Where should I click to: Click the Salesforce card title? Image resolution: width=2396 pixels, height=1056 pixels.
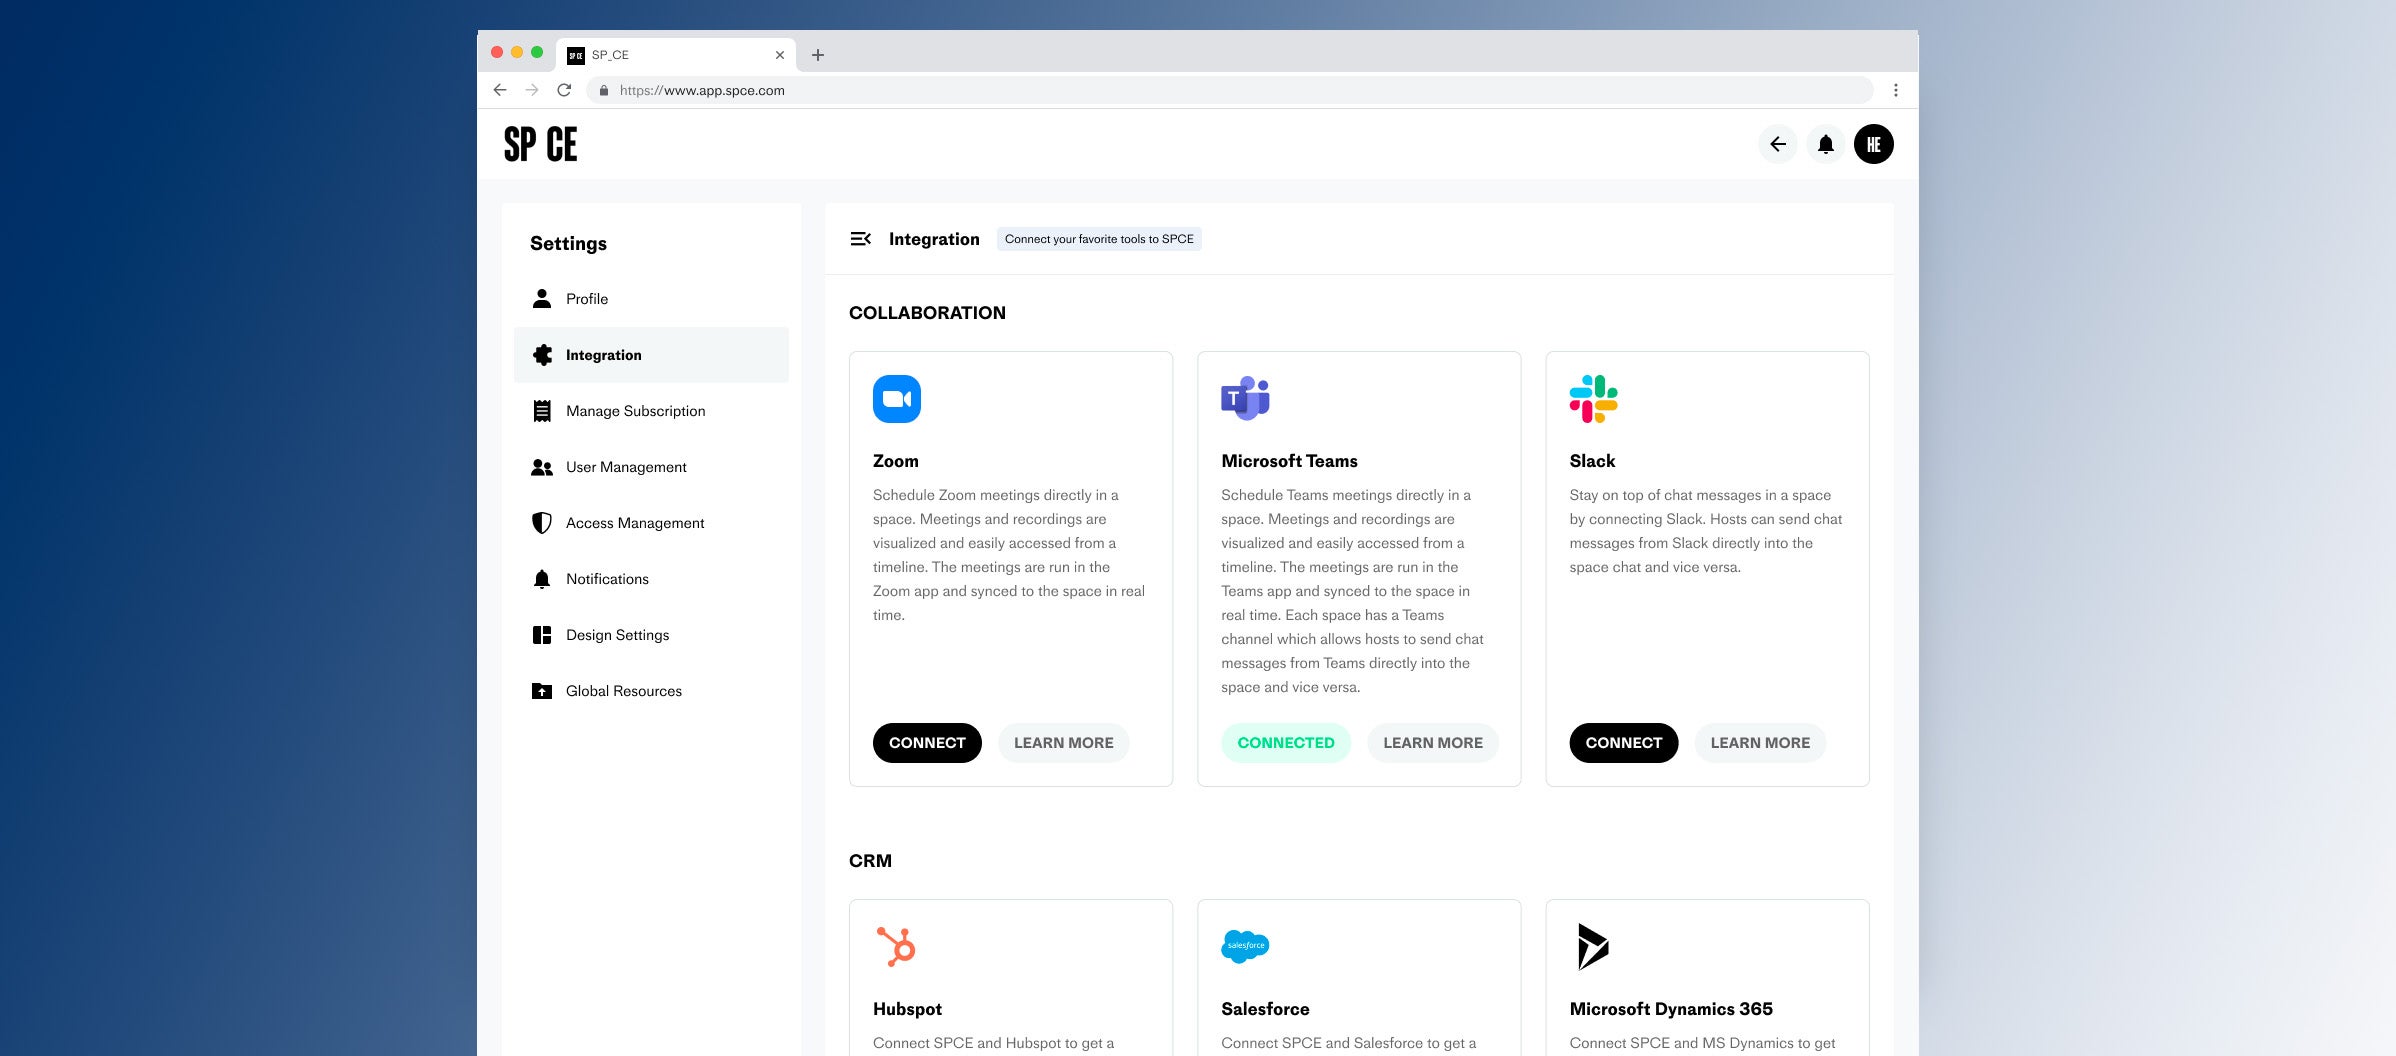point(1265,1009)
